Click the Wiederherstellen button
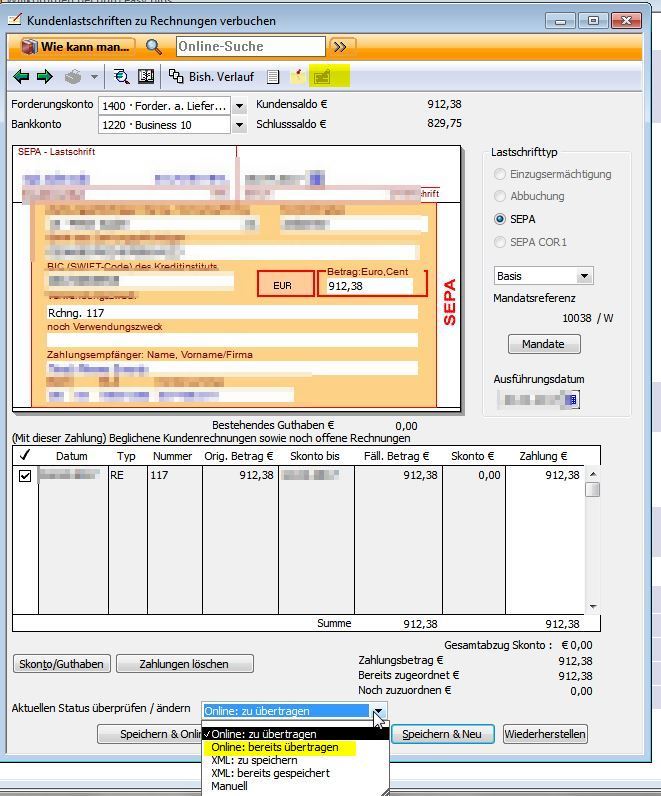The width and height of the screenshot is (661, 796). [x=545, y=734]
